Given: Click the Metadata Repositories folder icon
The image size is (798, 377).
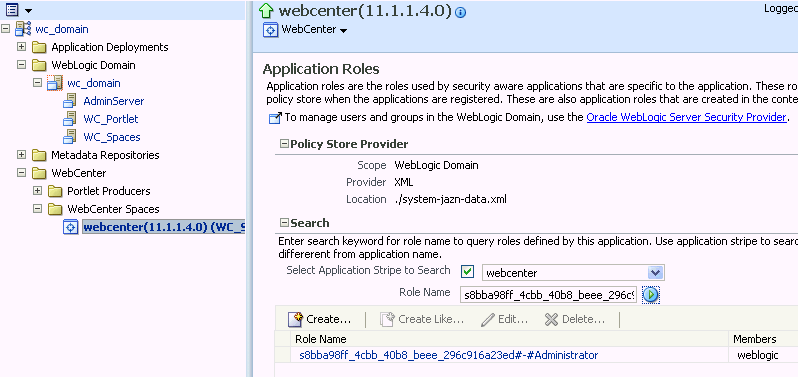Looking at the screenshot, I should tap(39, 155).
